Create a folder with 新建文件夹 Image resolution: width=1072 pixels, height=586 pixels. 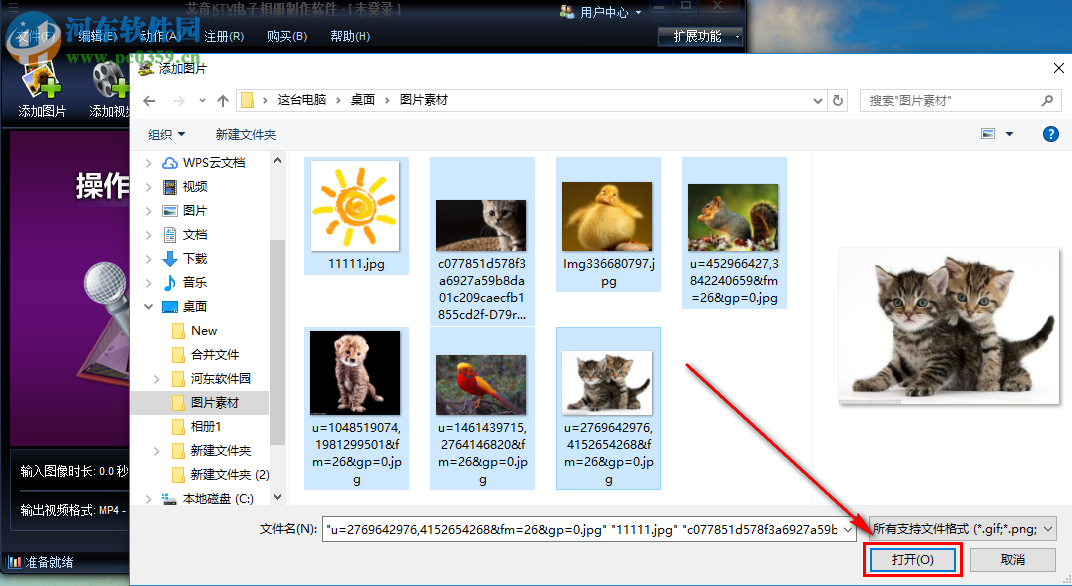click(x=244, y=133)
